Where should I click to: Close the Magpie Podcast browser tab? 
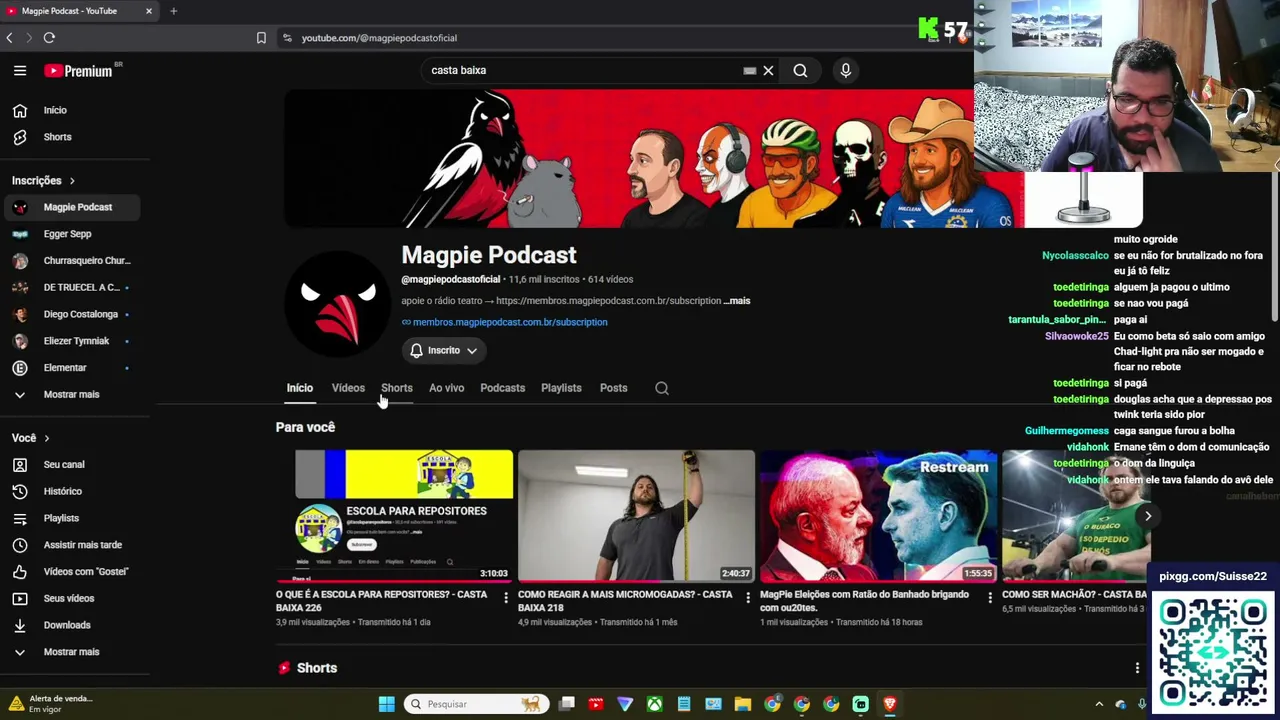[x=149, y=11]
